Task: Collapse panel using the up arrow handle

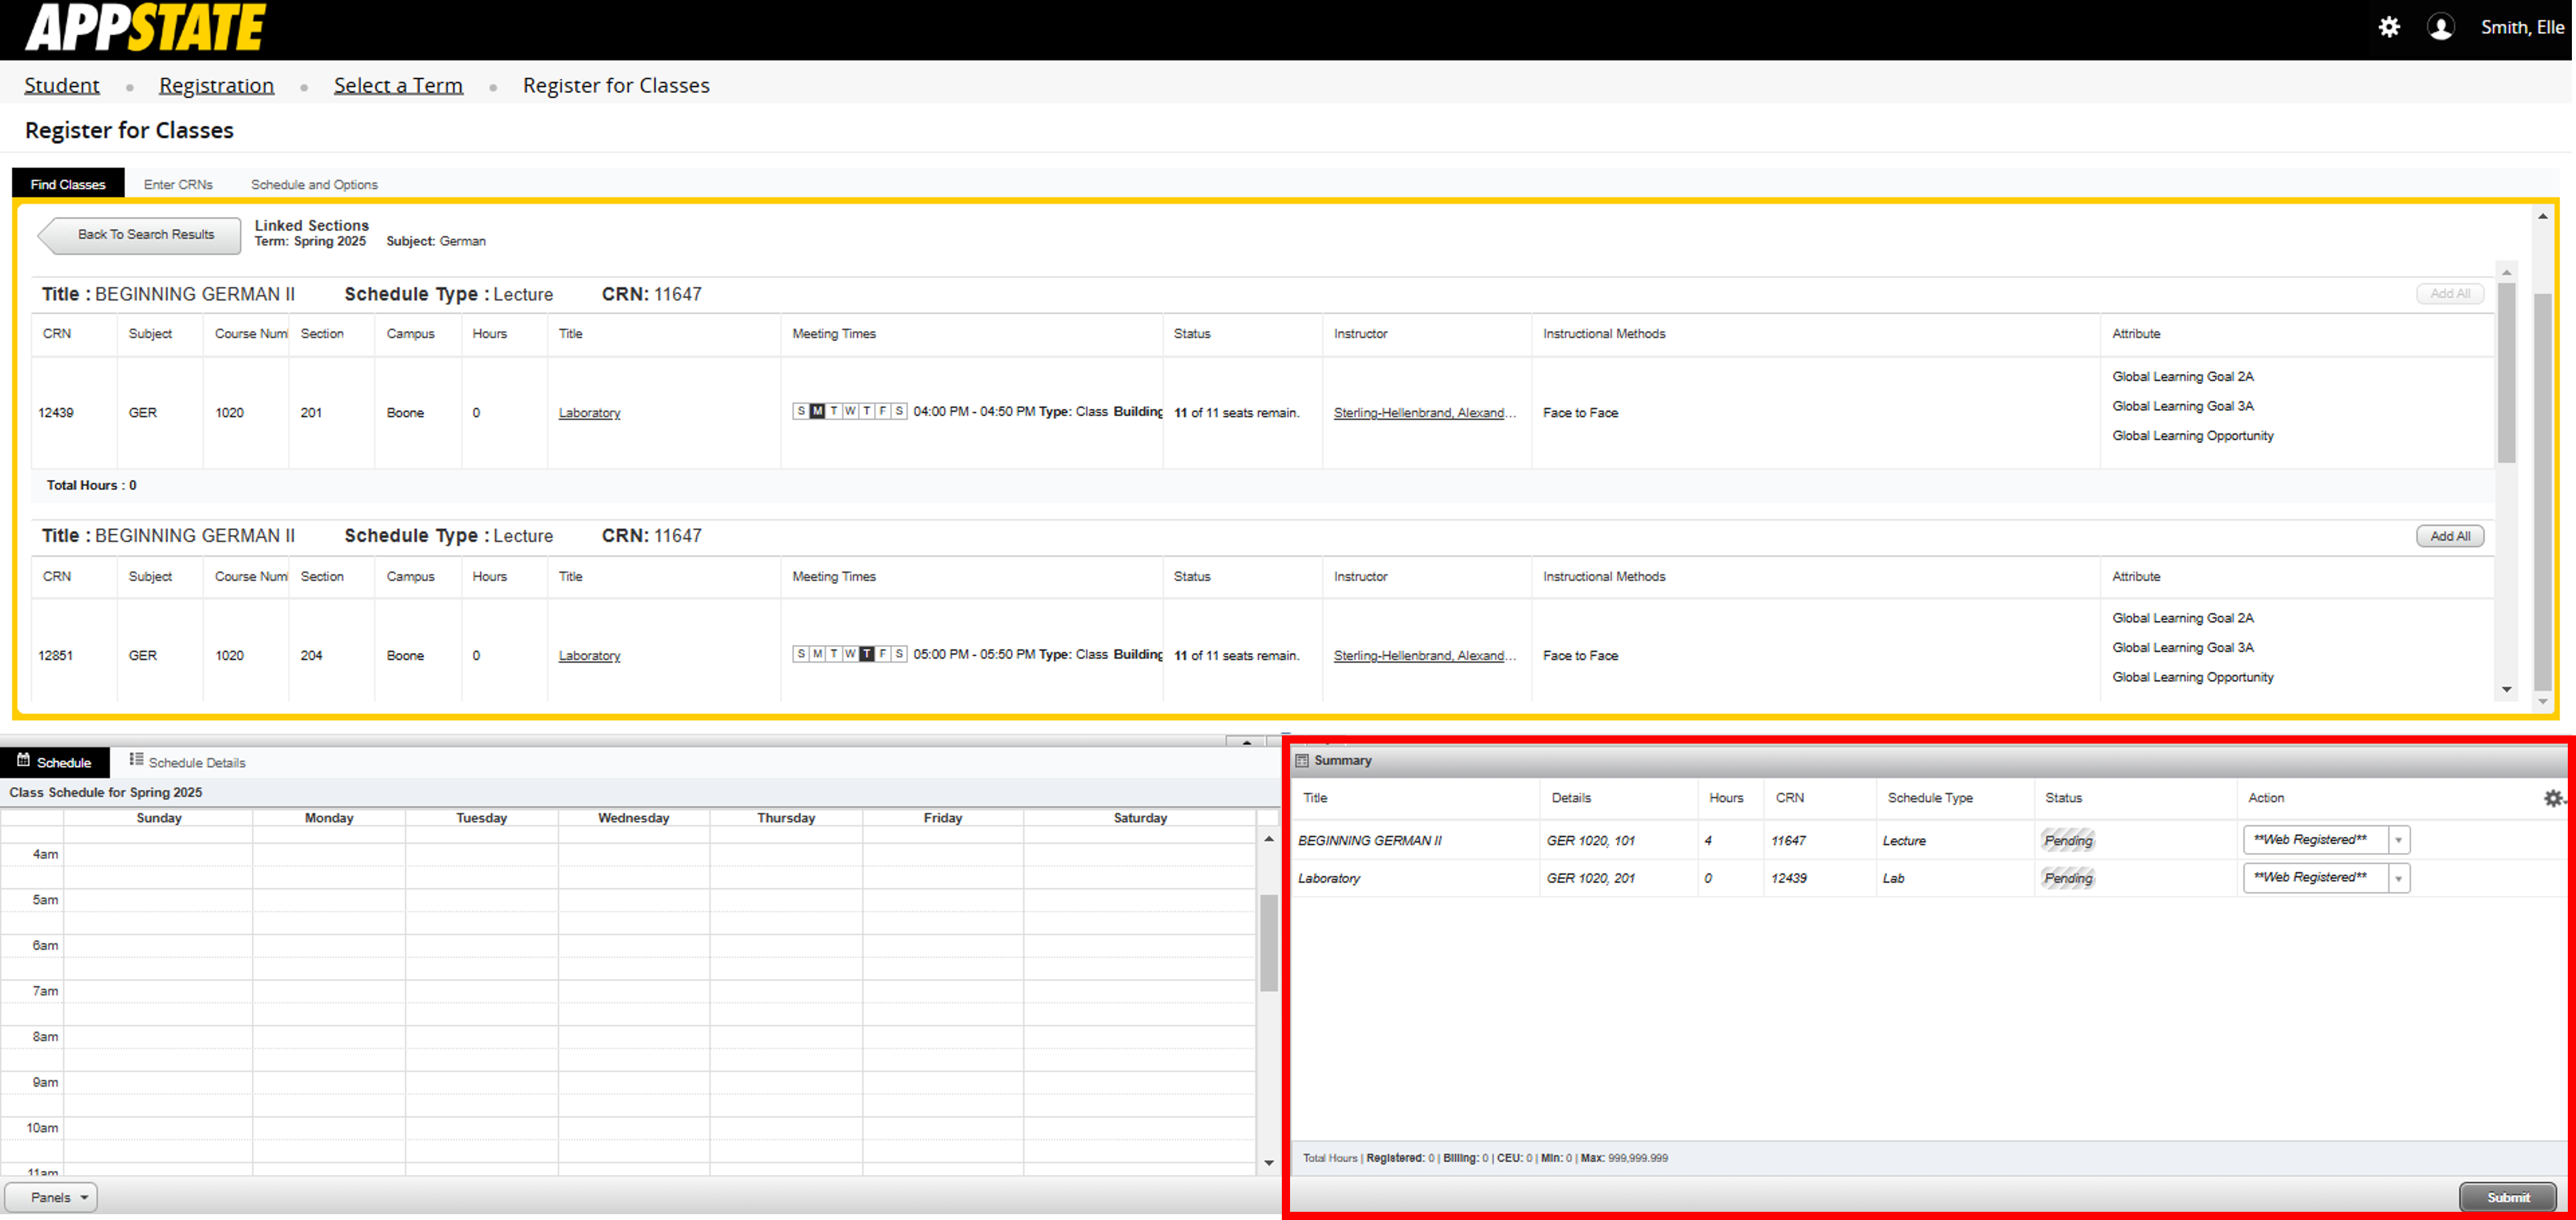Action: coord(1246,742)
